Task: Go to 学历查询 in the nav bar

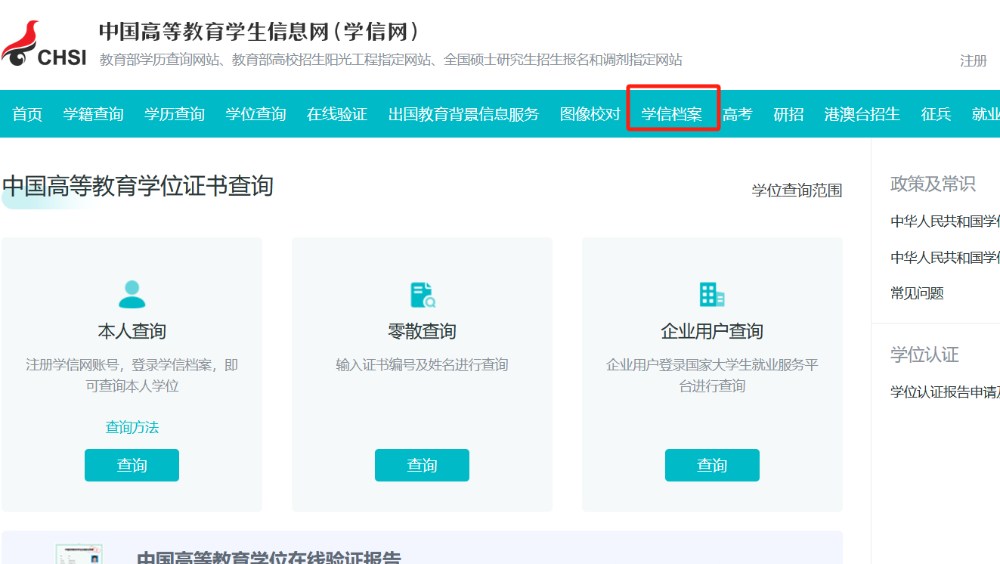Action: 174,114
